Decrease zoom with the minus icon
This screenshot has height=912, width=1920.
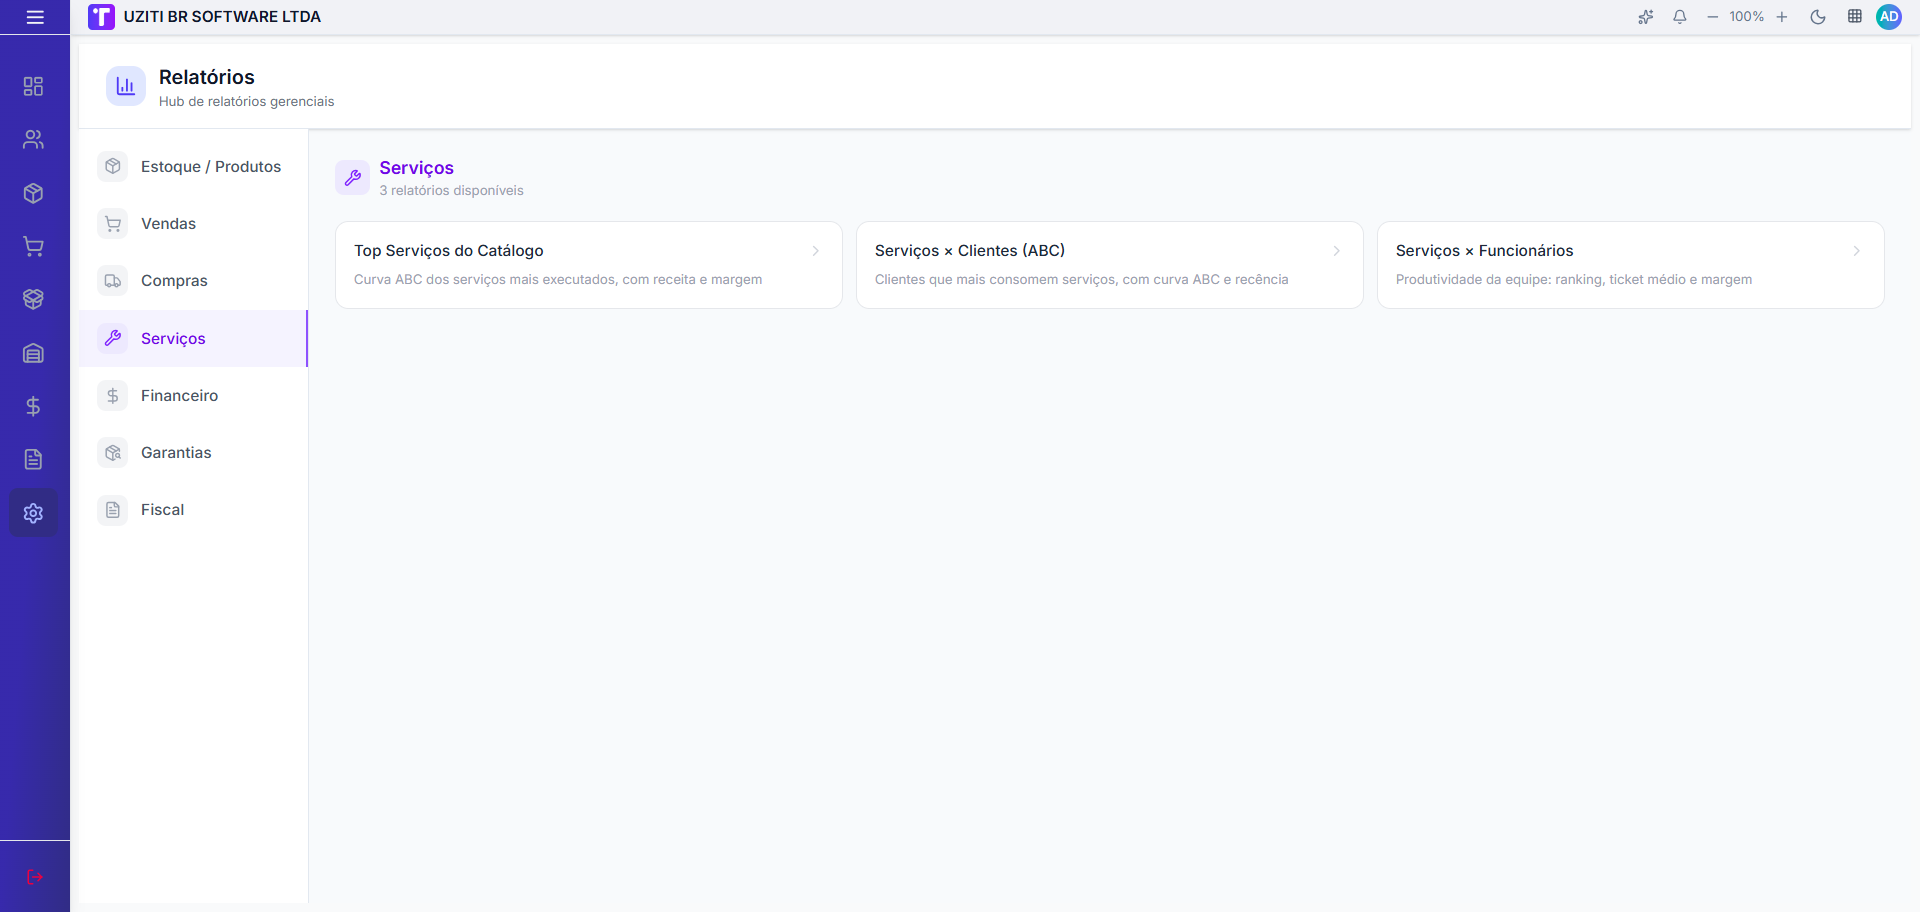click(1712, 17)
